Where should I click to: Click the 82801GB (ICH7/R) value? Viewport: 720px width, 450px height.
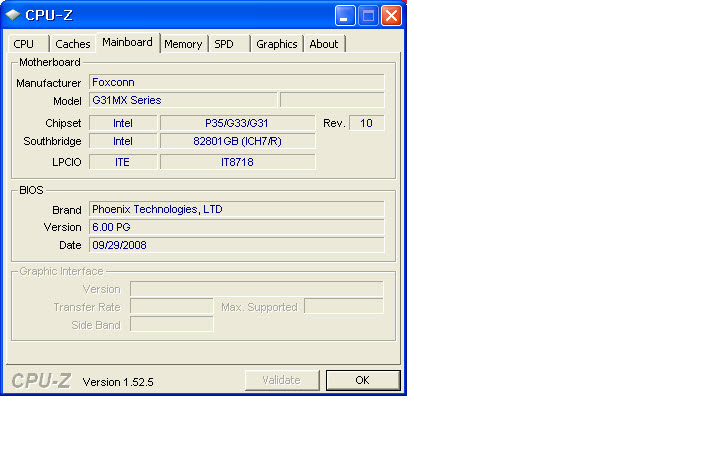click(x=237, y=141)
